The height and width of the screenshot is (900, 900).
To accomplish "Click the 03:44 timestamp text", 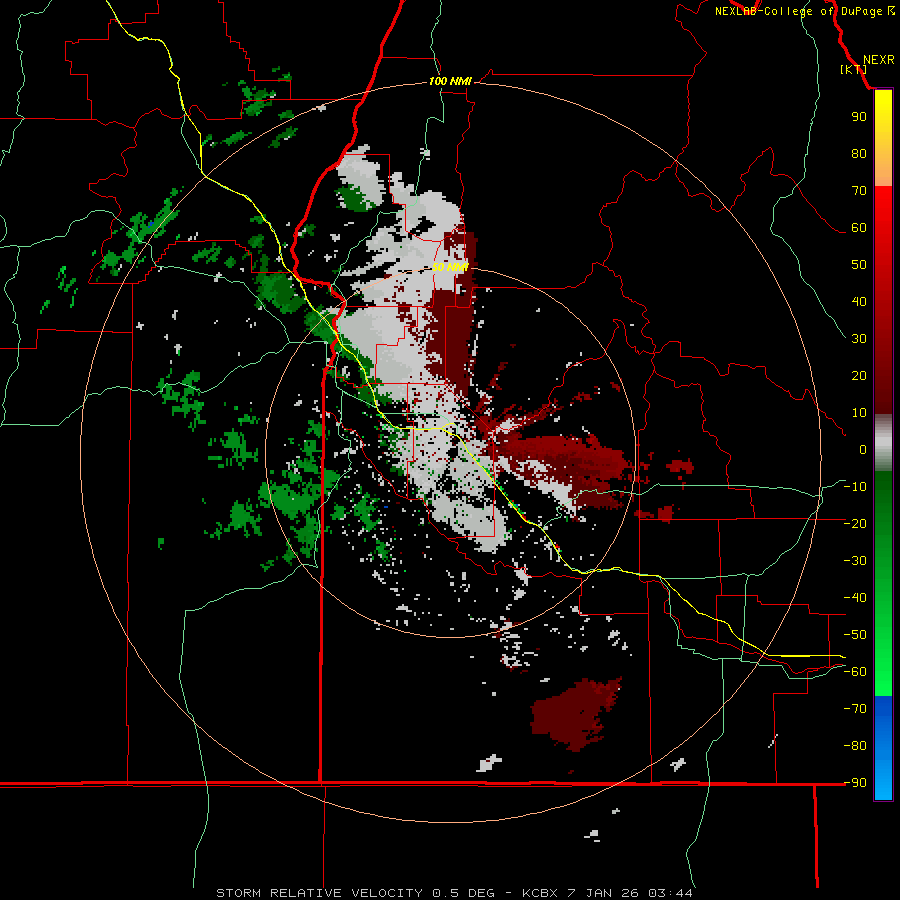I will coord(670,893).
